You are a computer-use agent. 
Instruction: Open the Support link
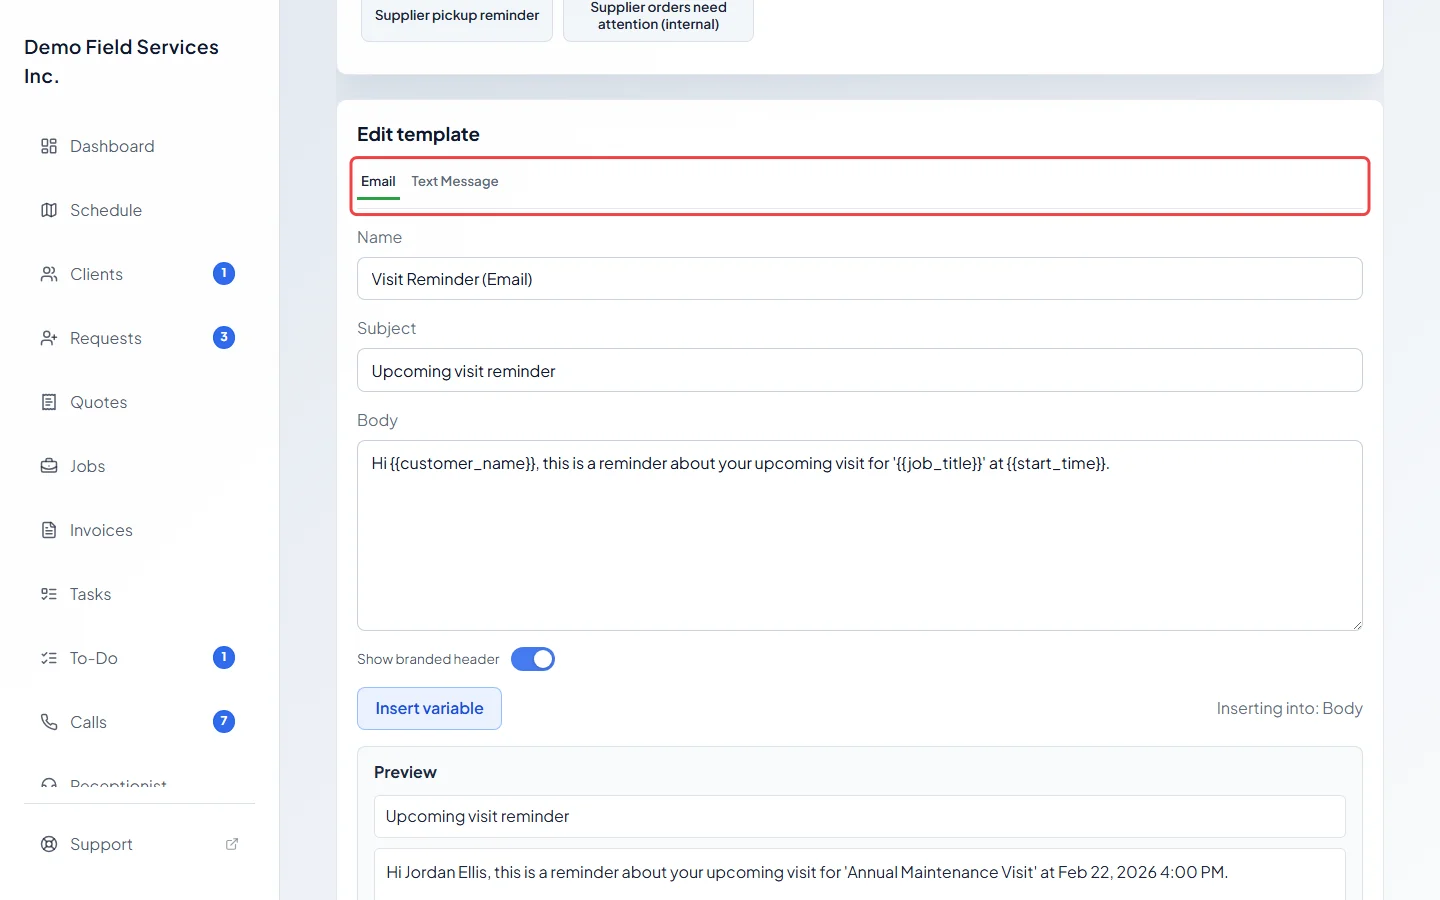point(140,844)
